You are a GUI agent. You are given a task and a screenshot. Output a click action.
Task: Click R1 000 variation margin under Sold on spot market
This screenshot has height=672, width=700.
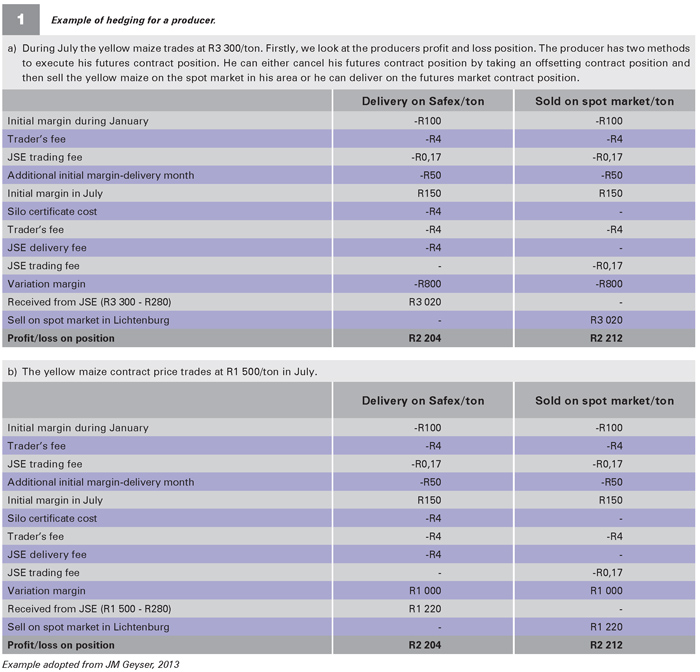point(606,591)
